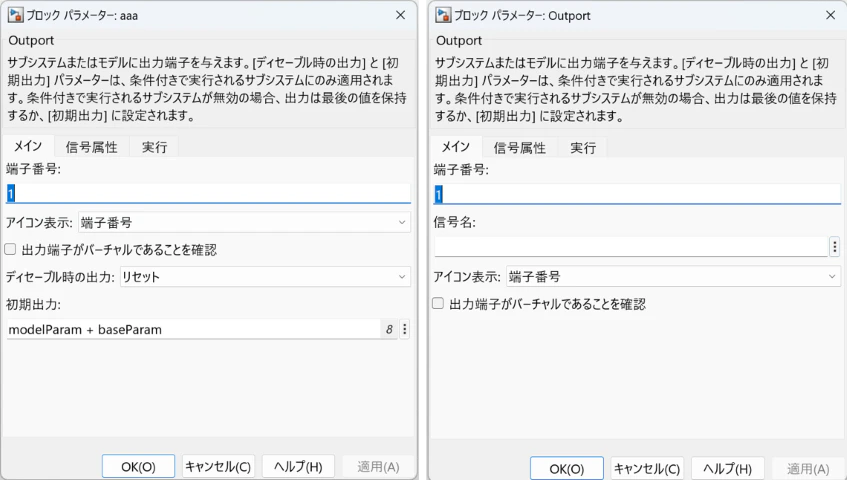Select メイン tab in Outport dialog
Screen dimensions: 847x480
[x=456, y=147]
